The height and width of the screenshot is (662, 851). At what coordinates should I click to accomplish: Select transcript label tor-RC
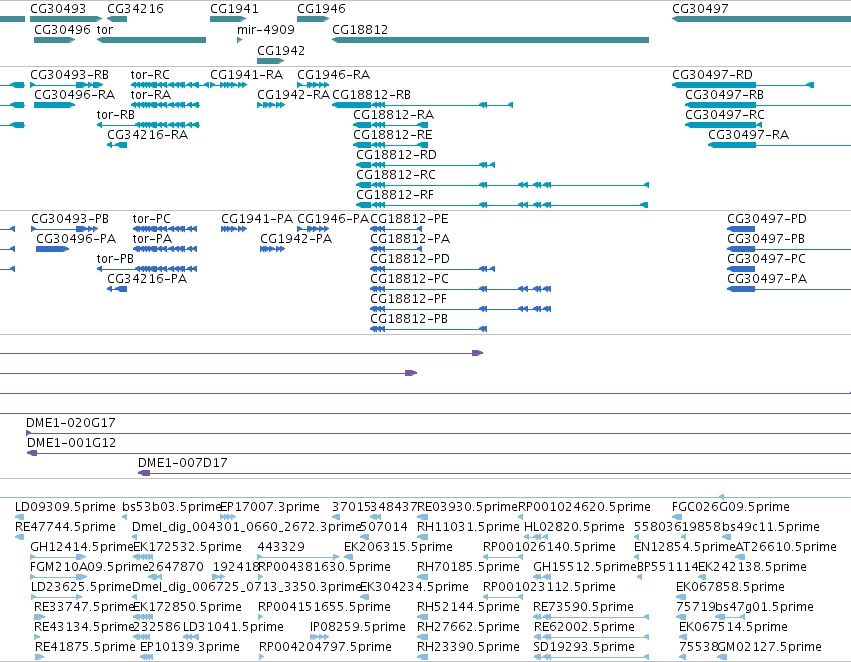tap(150, 75)
